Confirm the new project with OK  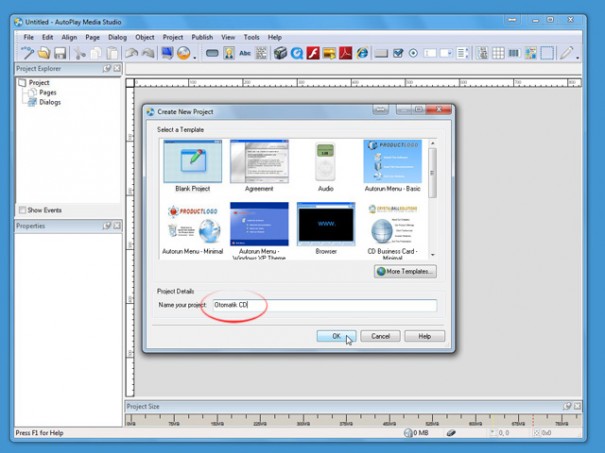tap(336, 336)
